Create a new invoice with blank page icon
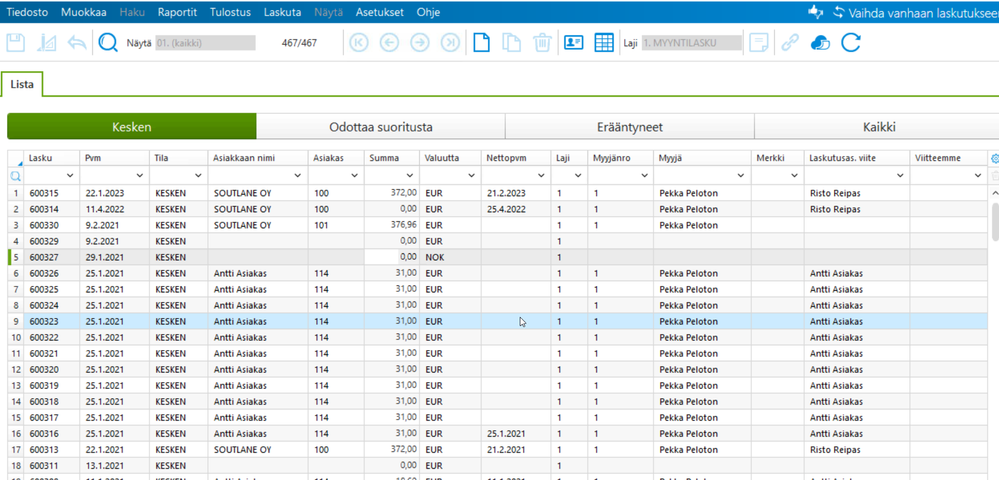 [482, 43]
